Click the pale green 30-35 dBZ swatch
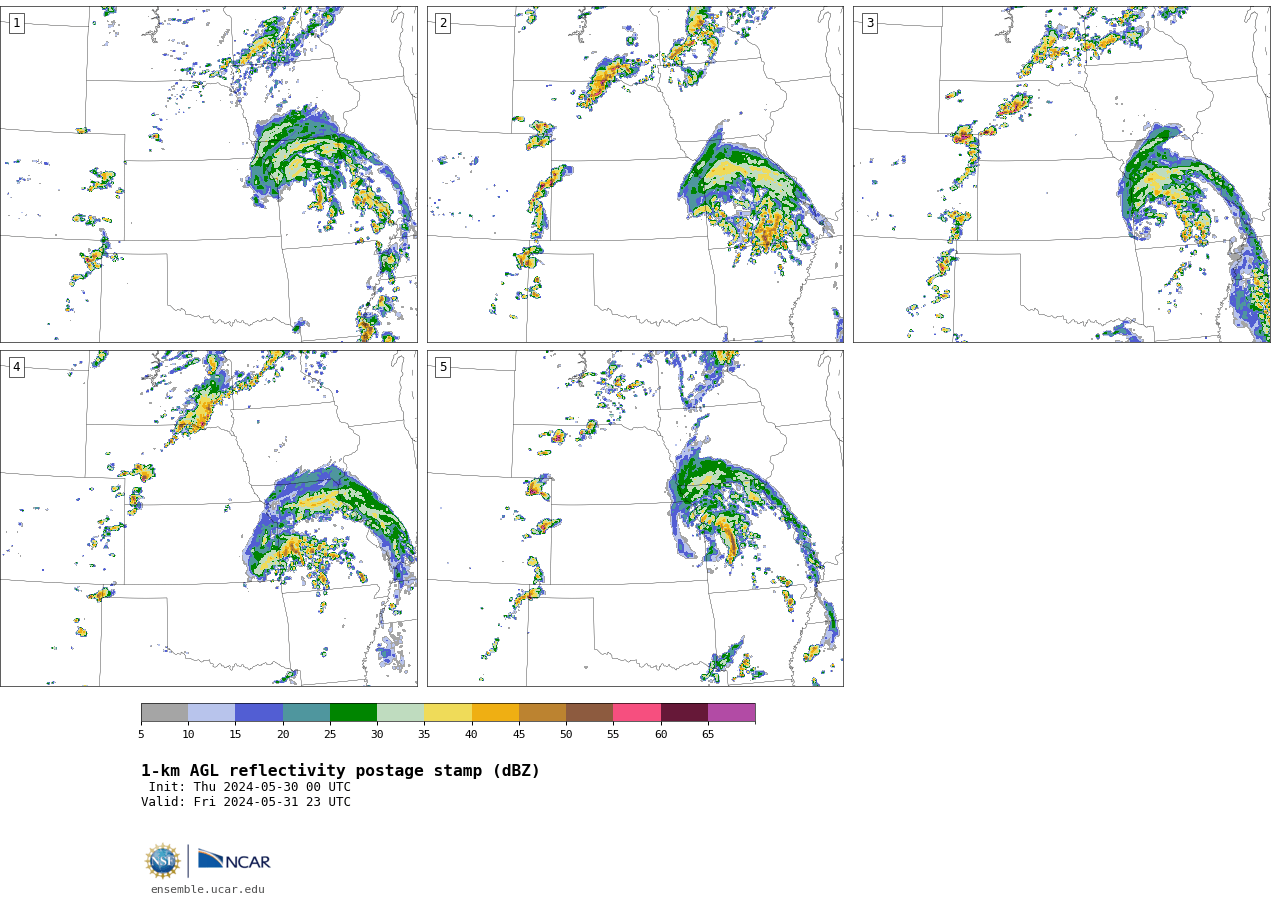The width and height of the screenshot is (1280, 901). pyautogui.click(x=400, y=713)
